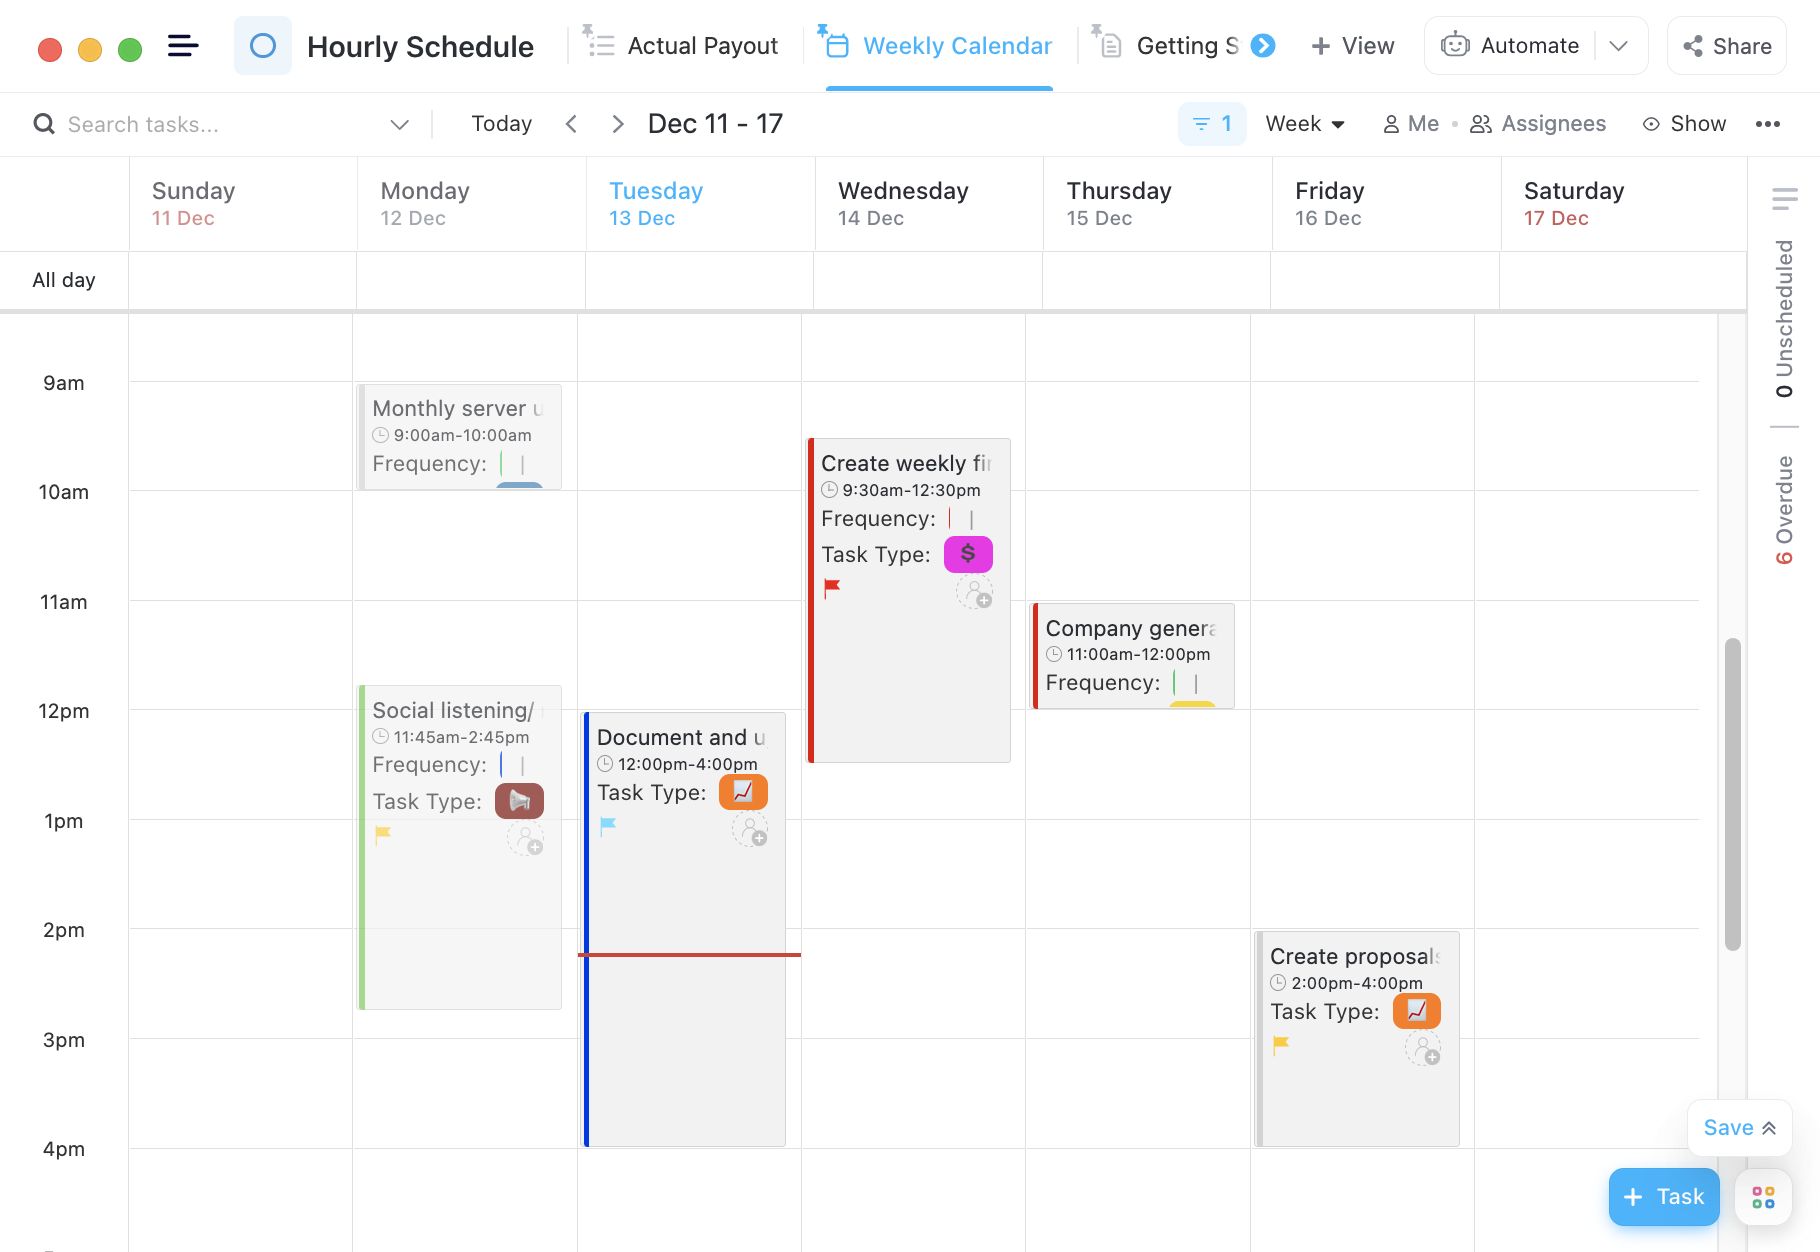The width and height of the screenshot is (1820, 1252).
Task: Click the red priority flag on Create weekly task
Action: (x=831, y=588)
